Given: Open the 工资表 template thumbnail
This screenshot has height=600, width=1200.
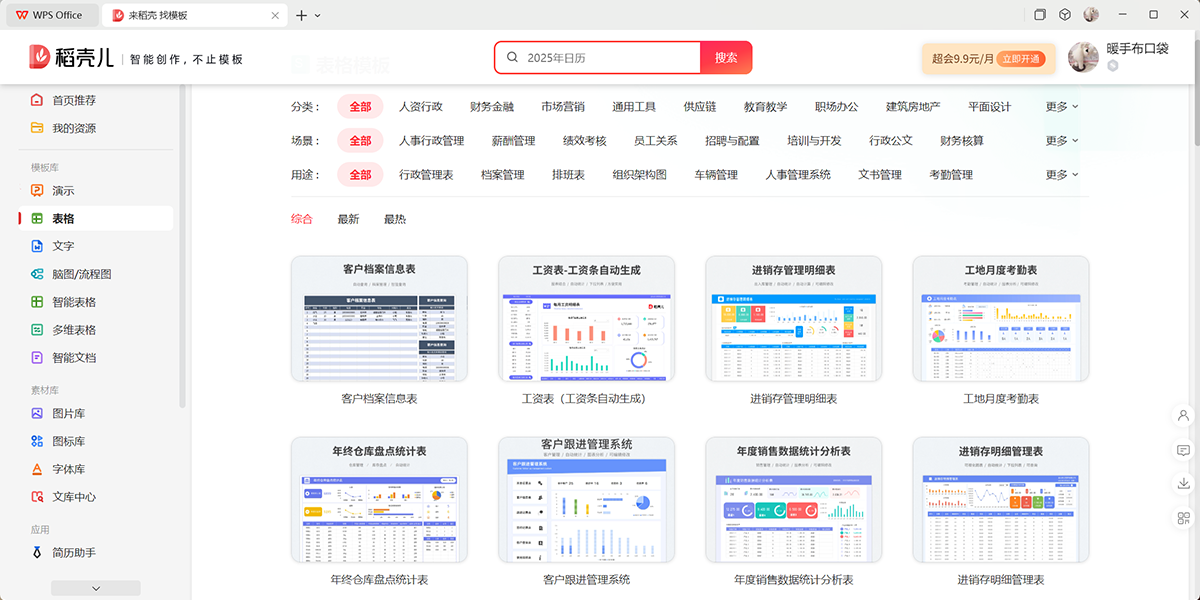Looking at the screenshot, I should (586, 318).
